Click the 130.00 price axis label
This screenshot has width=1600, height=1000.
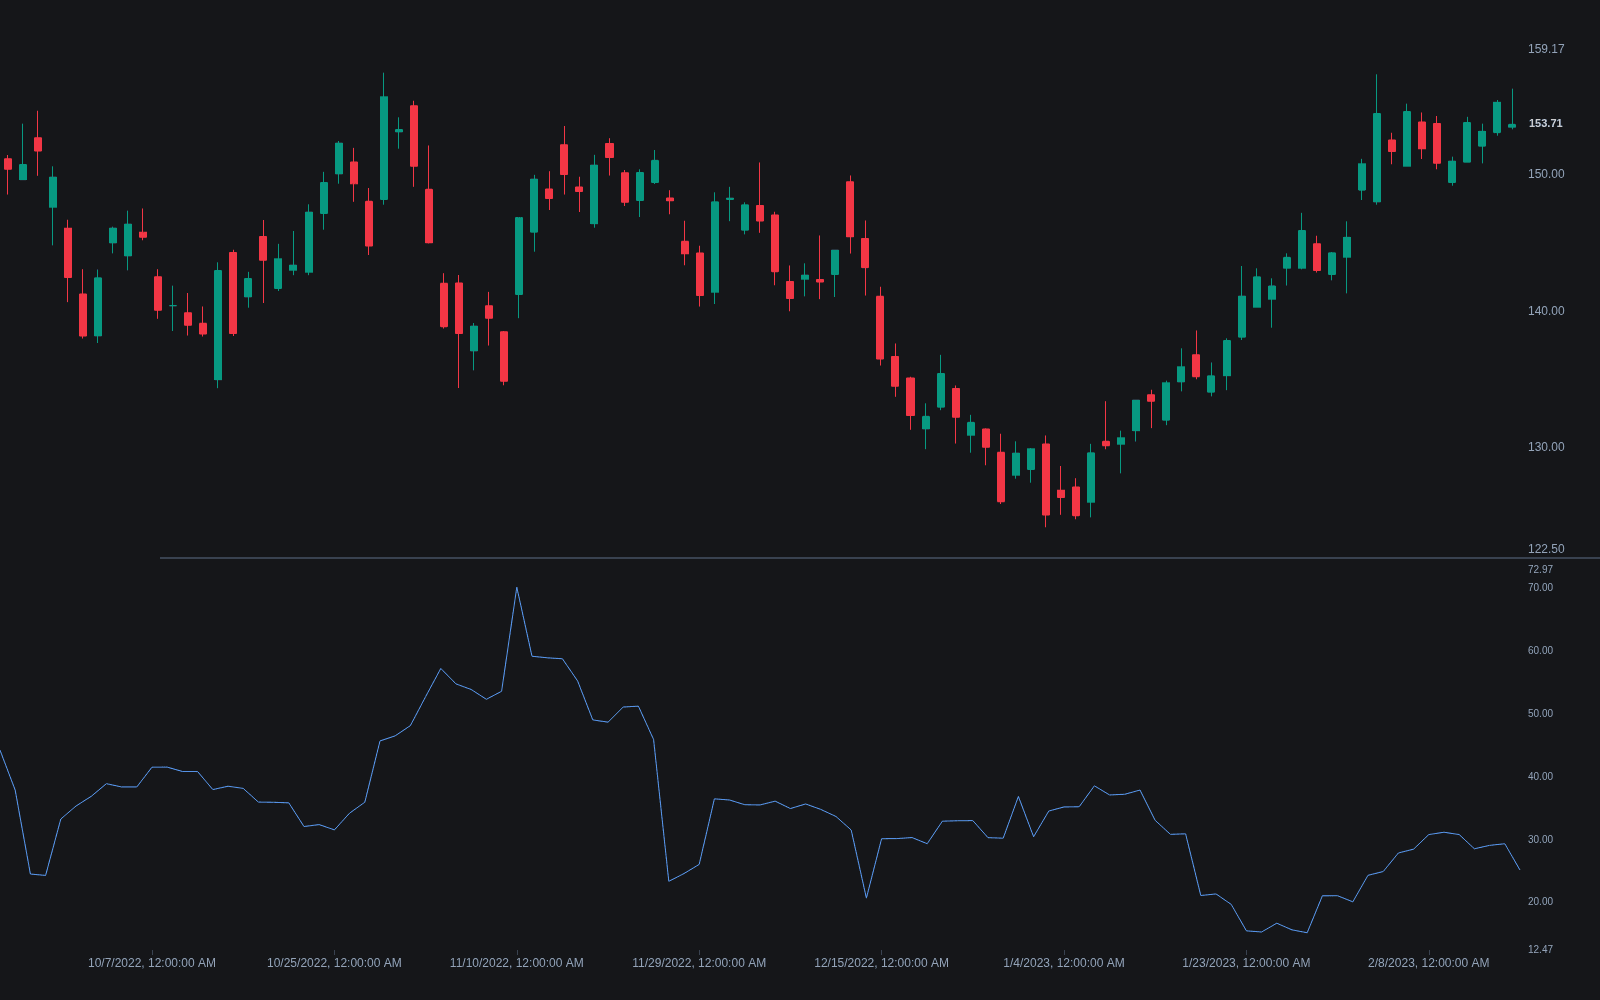(x=1546, y=447)
